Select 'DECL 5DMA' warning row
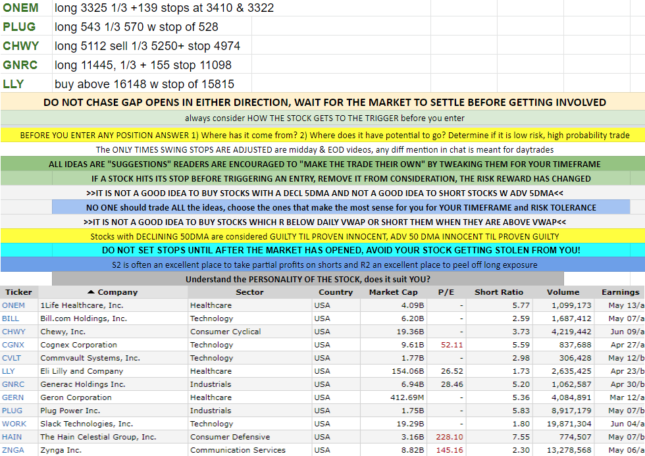 click(x=322, y=193)
